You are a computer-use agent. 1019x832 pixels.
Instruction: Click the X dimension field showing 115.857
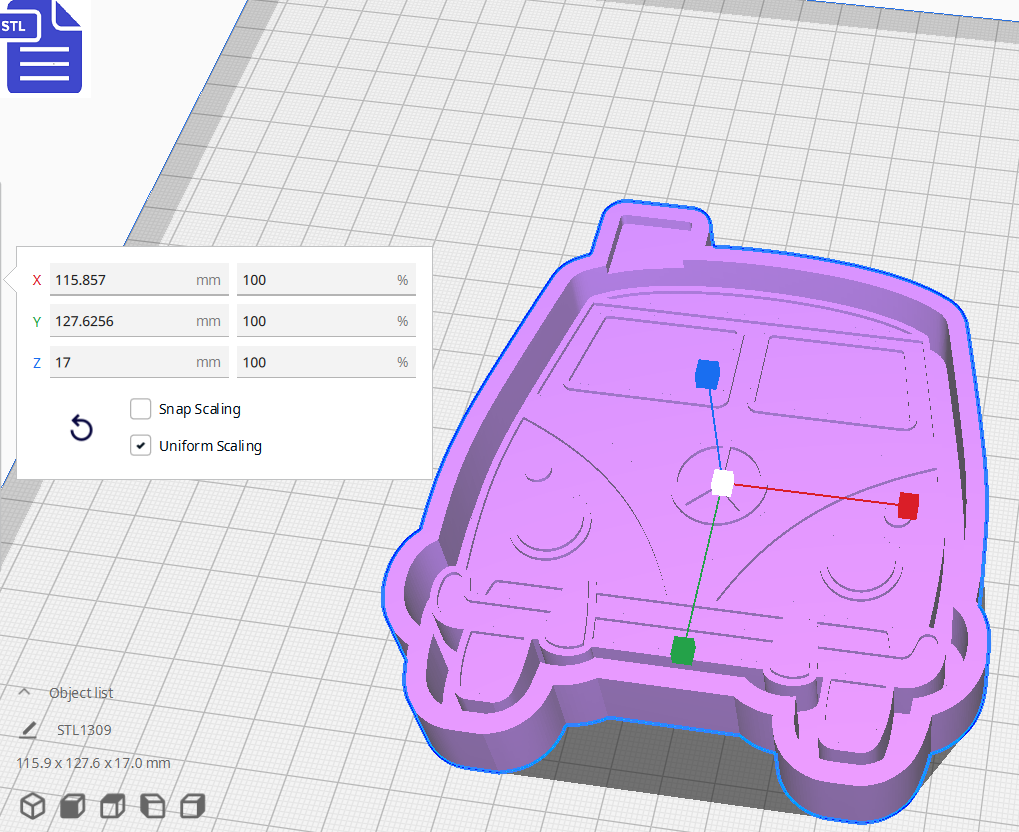coord(139,279)
